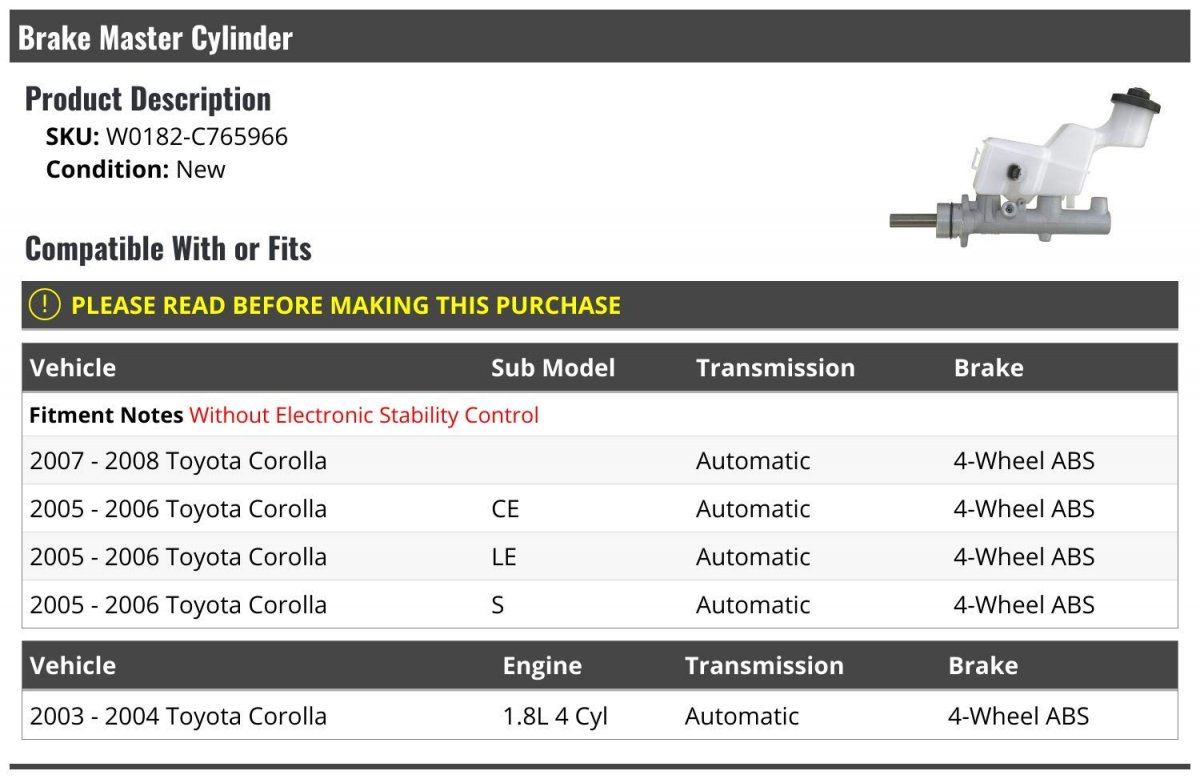Click the Brake Master Cylinder title bar

[x=600, y=38]
